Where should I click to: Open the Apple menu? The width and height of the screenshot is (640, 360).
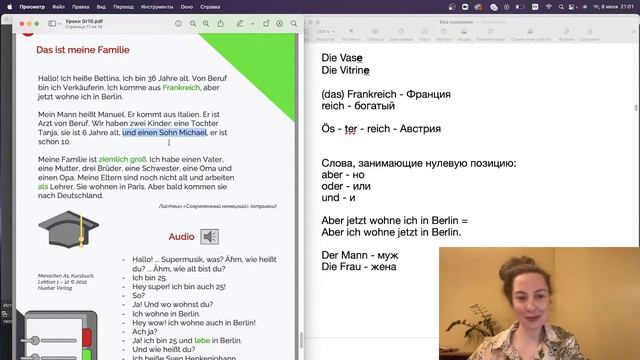coord(10,7)
